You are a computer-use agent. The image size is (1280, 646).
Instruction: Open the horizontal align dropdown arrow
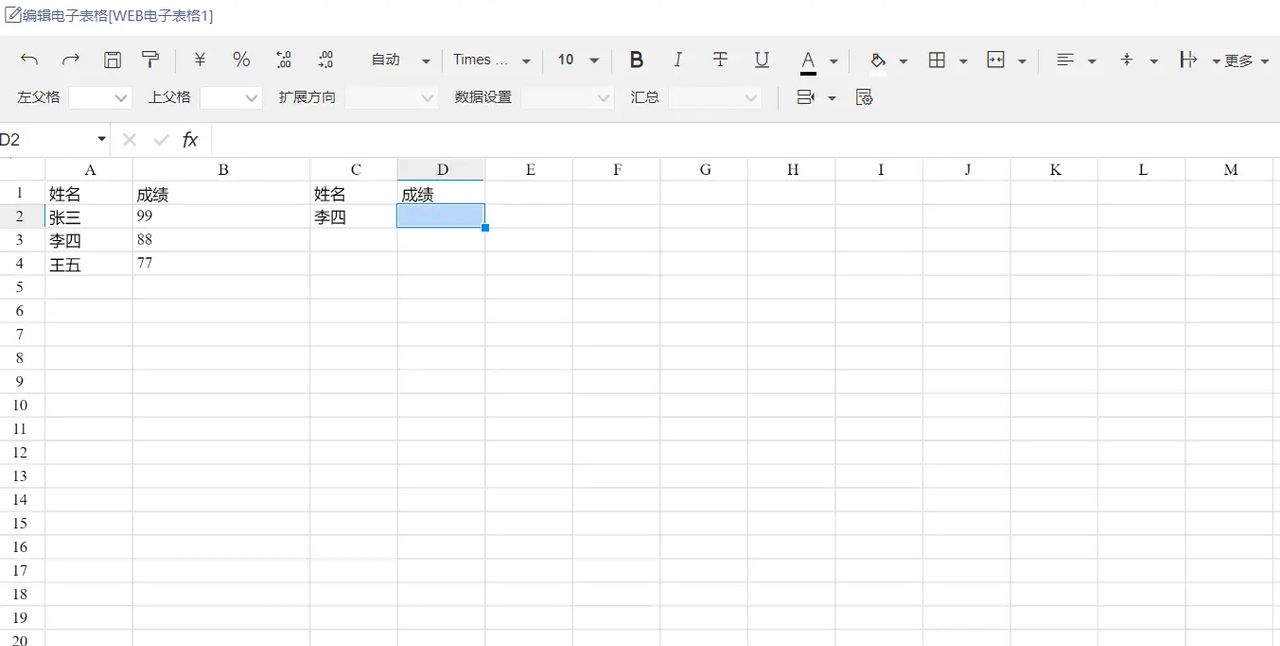coord(1092,61)
